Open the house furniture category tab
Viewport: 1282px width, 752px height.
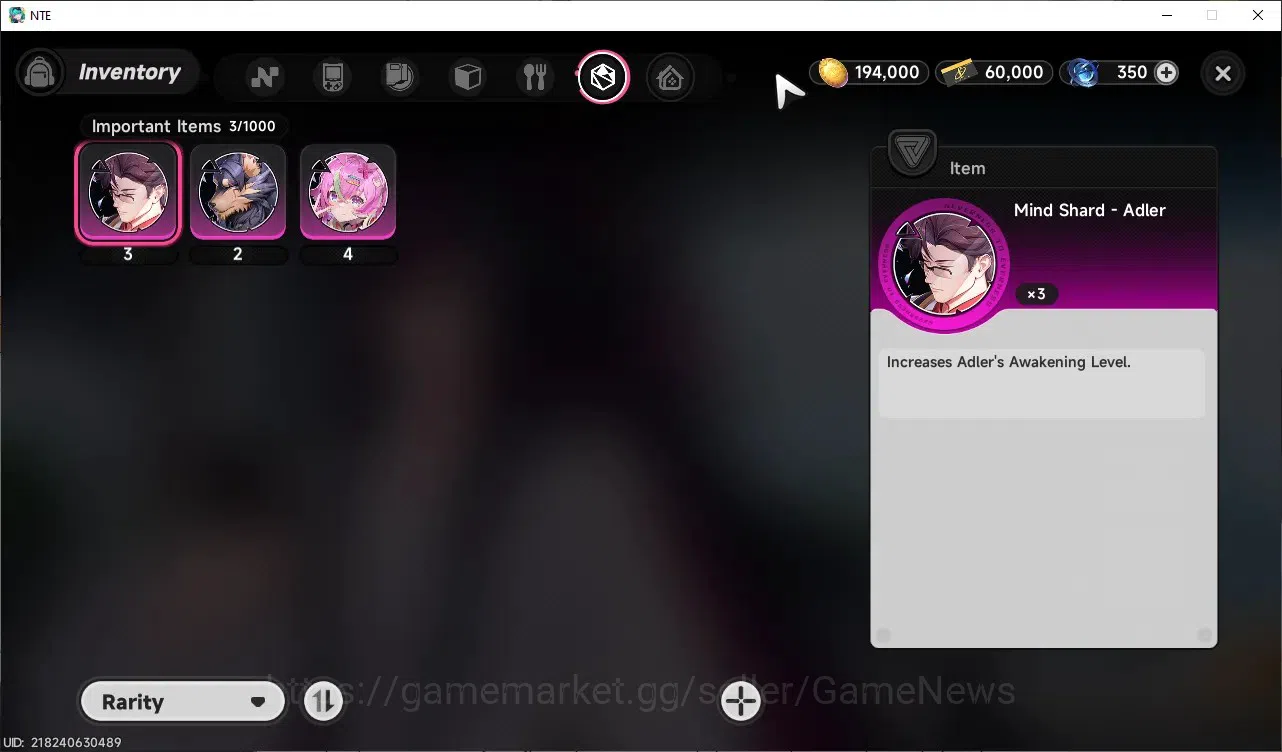click(670, 77)
